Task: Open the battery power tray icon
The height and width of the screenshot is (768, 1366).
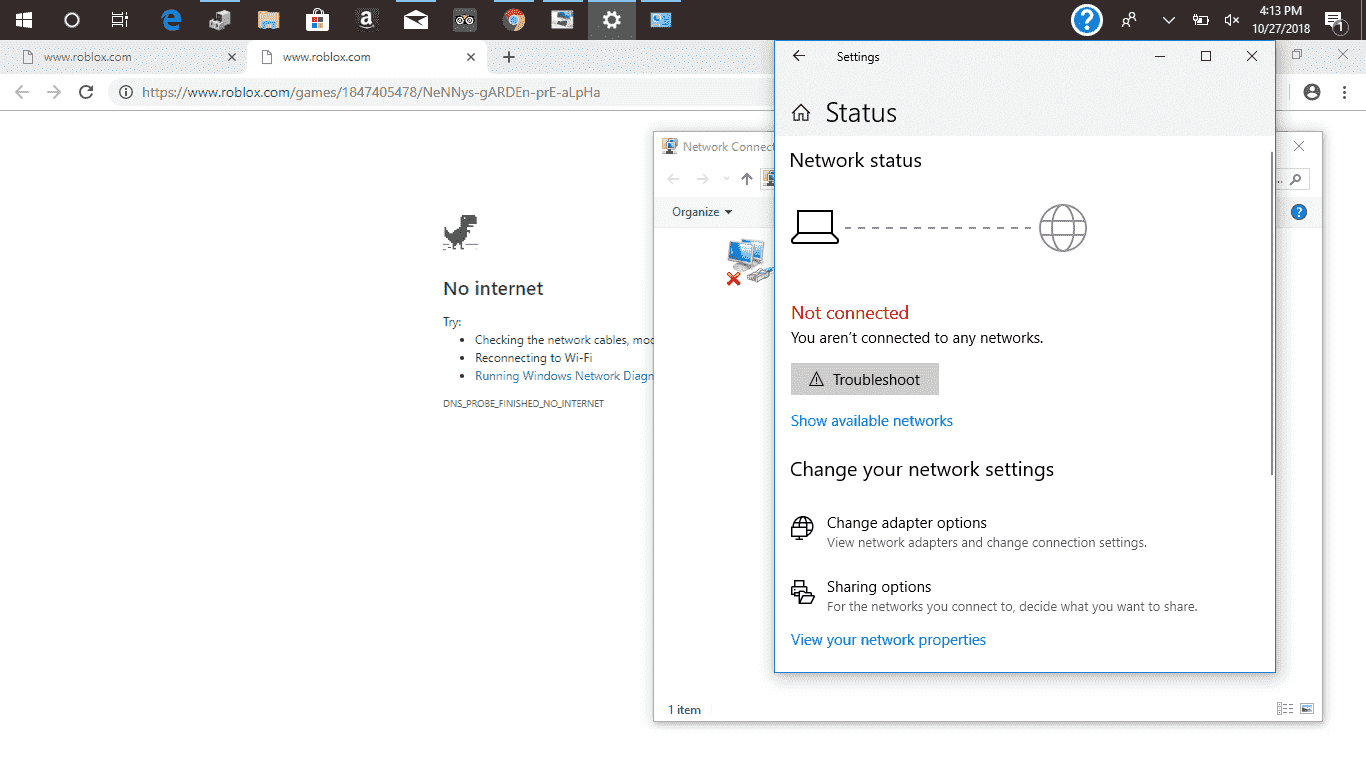Action: (1200, 19)
